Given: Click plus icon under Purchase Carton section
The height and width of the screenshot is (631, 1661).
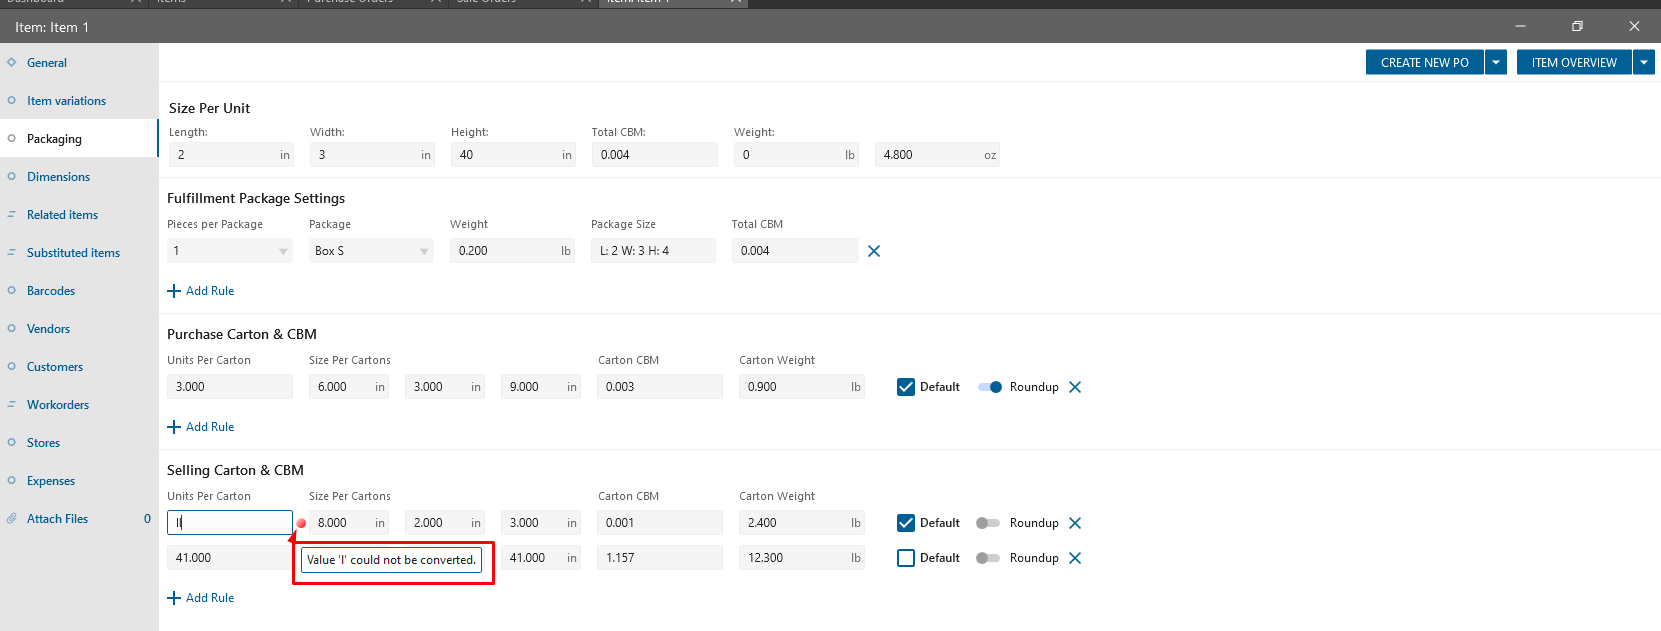Looking at the screenshot, I should pos(174,427).
